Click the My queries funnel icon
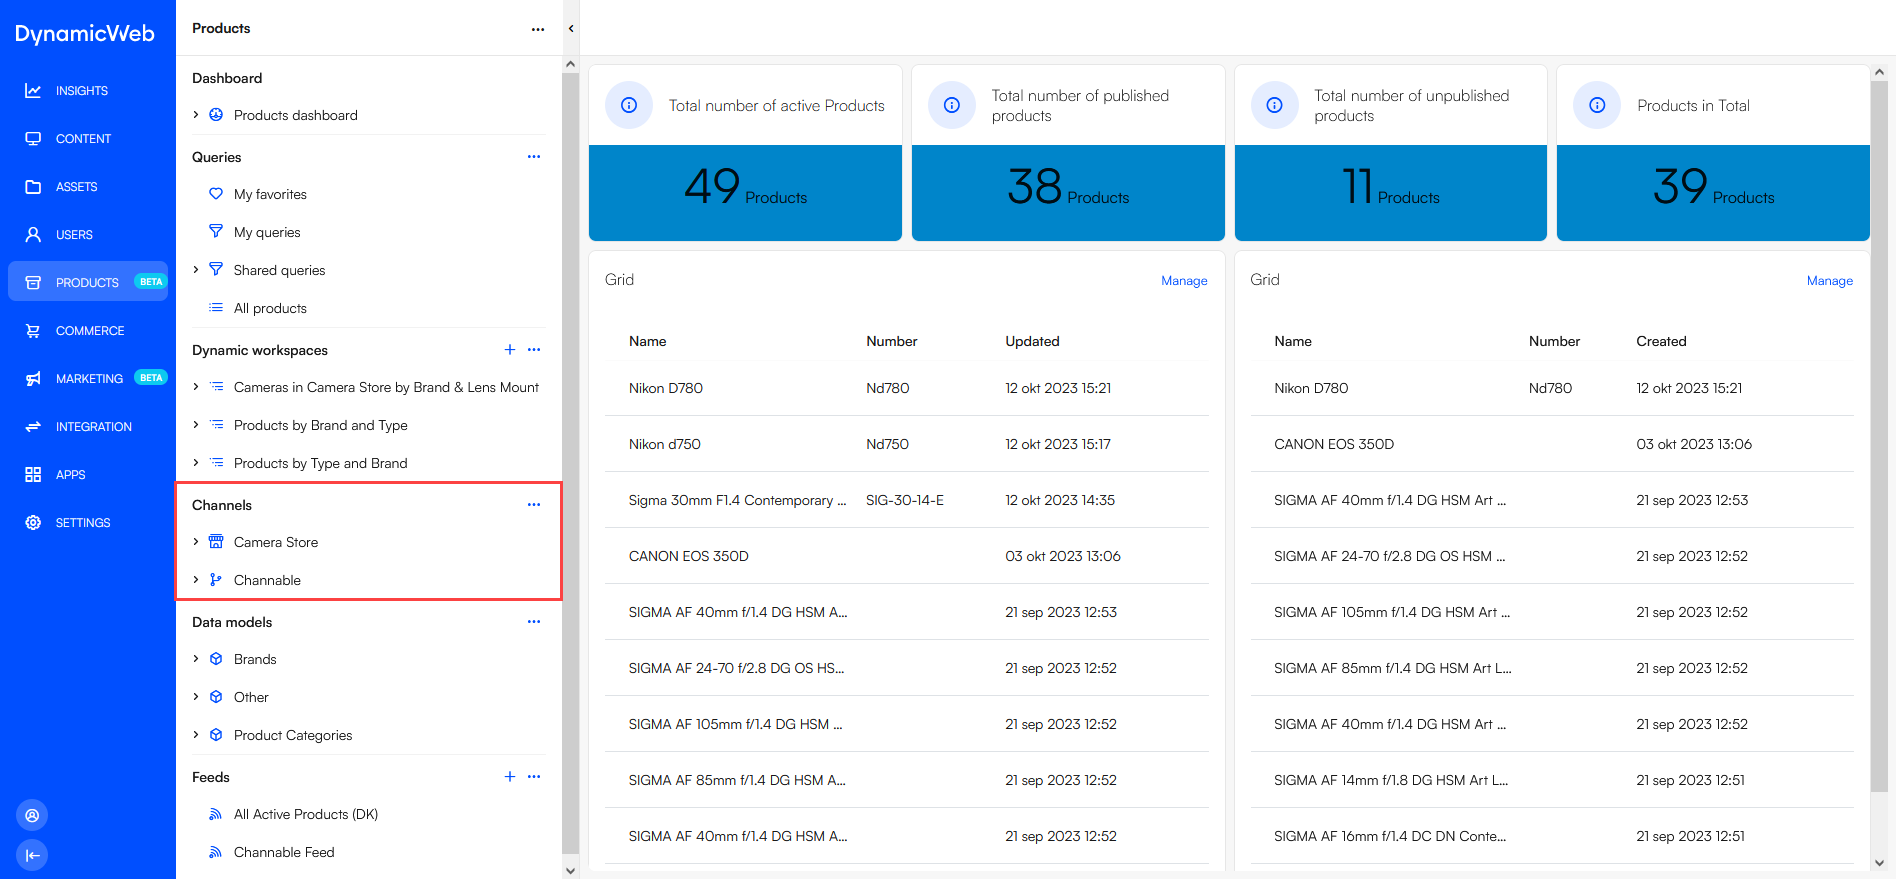This screenshot has width=1896, height=879. [216, 232]
